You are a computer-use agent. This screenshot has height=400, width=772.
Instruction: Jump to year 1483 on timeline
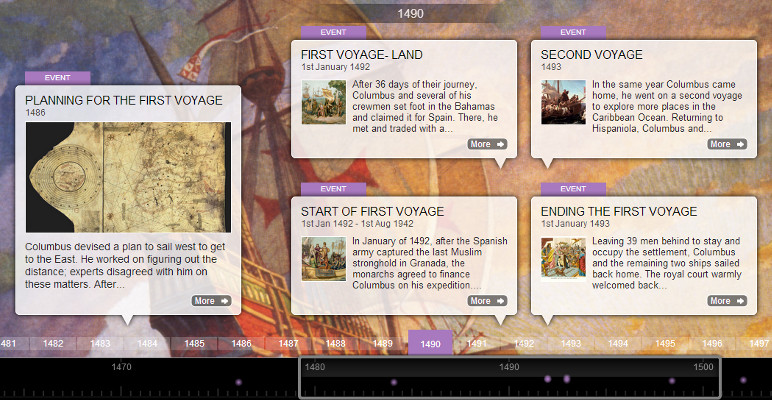coord(100,343)
